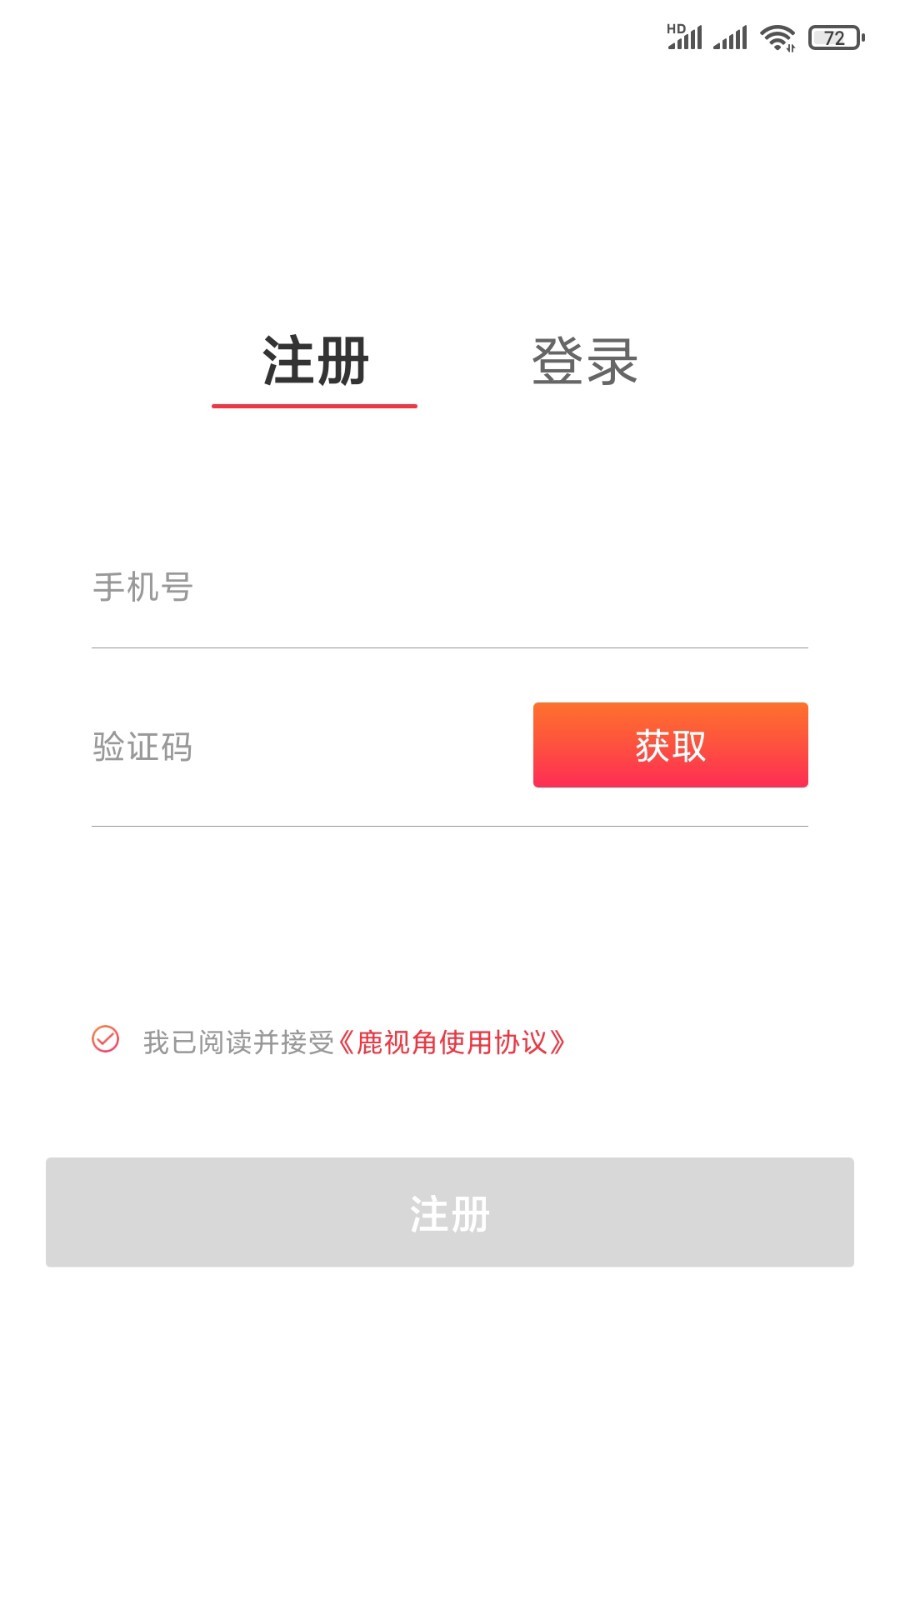Focus the 手机号 phone number field
This screenshot has width=900, height=1600.
(448, 588)
